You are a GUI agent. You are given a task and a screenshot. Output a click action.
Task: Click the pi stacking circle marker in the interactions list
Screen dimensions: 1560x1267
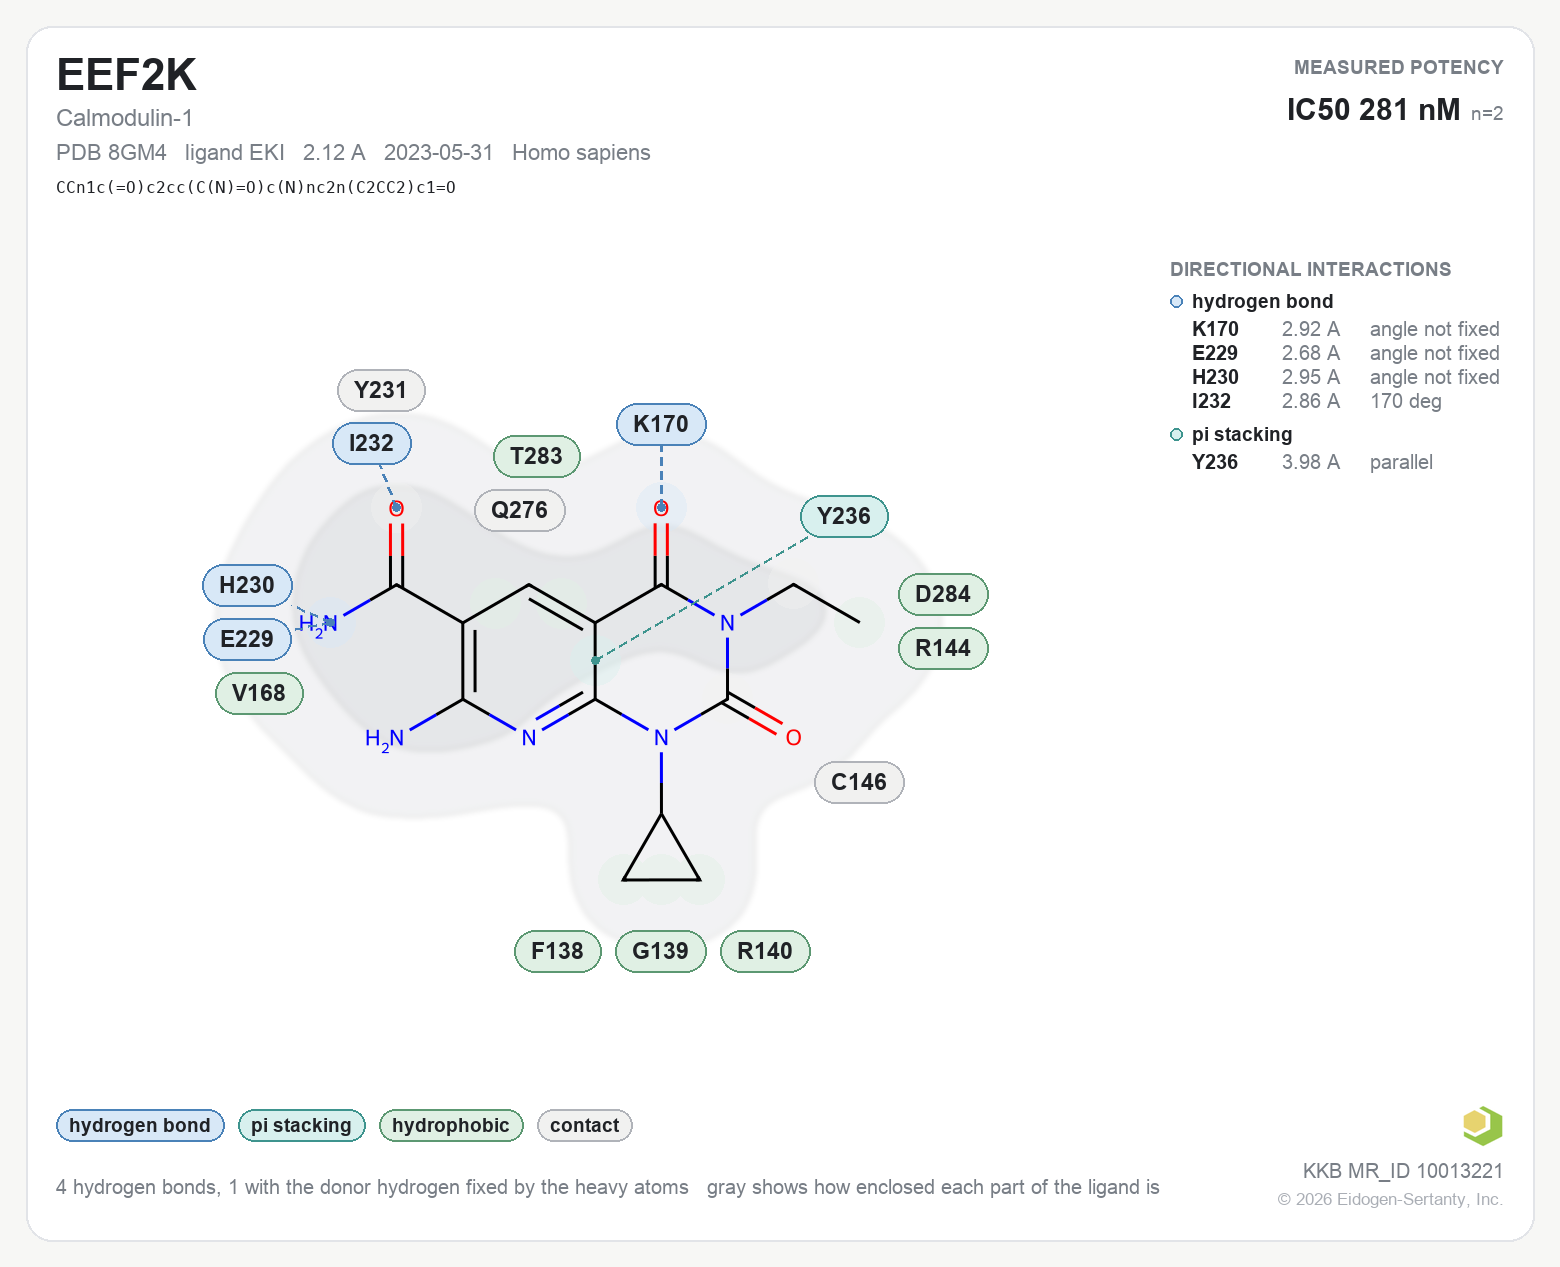click(1176, 434)
